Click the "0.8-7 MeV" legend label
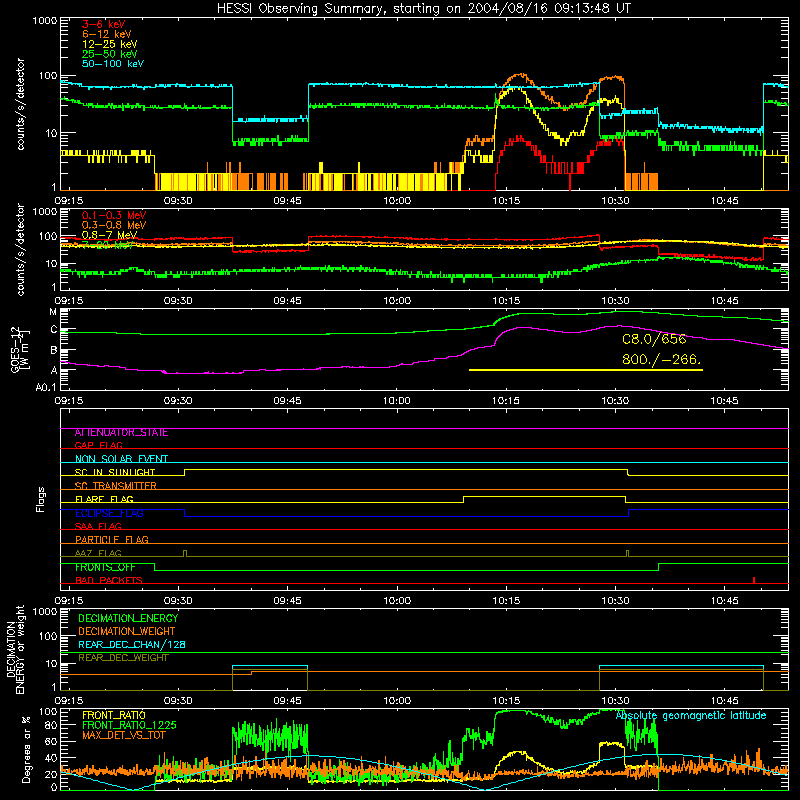Image resolution: width=800 pixels, height=800 pixels. tap(109, 235)
